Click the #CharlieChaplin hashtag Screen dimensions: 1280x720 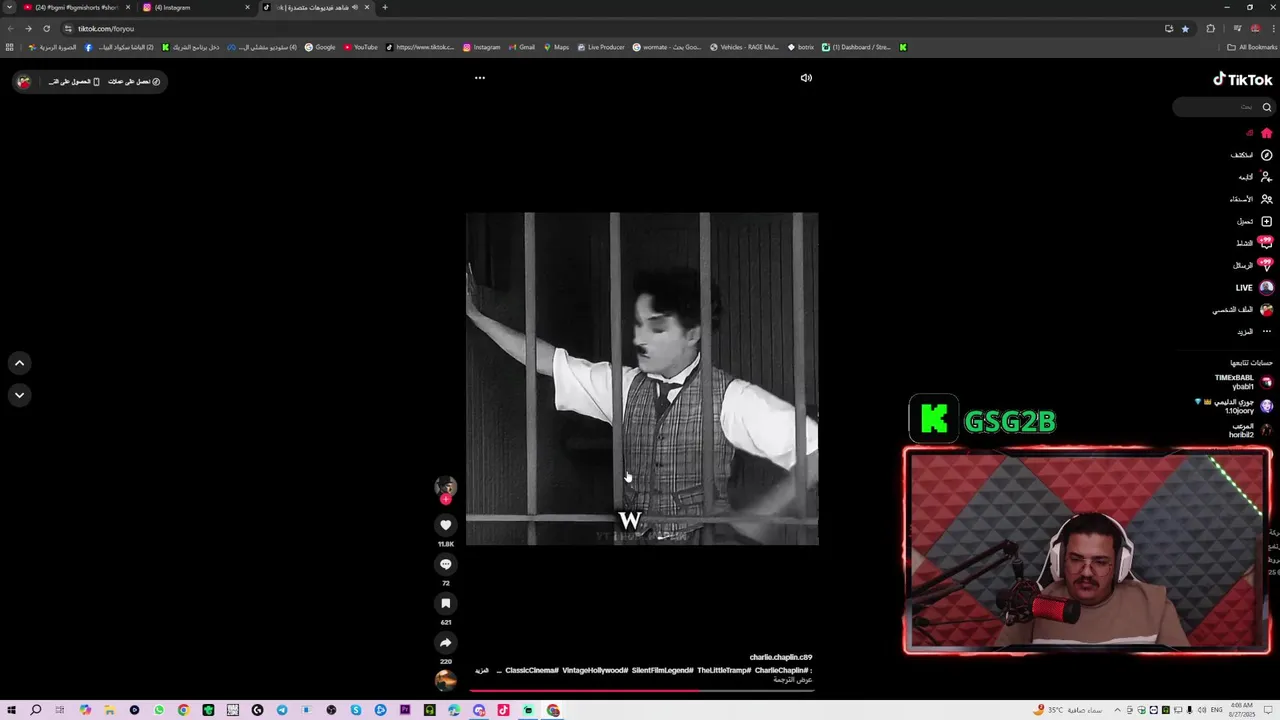pyautogui.click(x=782, y=671)
